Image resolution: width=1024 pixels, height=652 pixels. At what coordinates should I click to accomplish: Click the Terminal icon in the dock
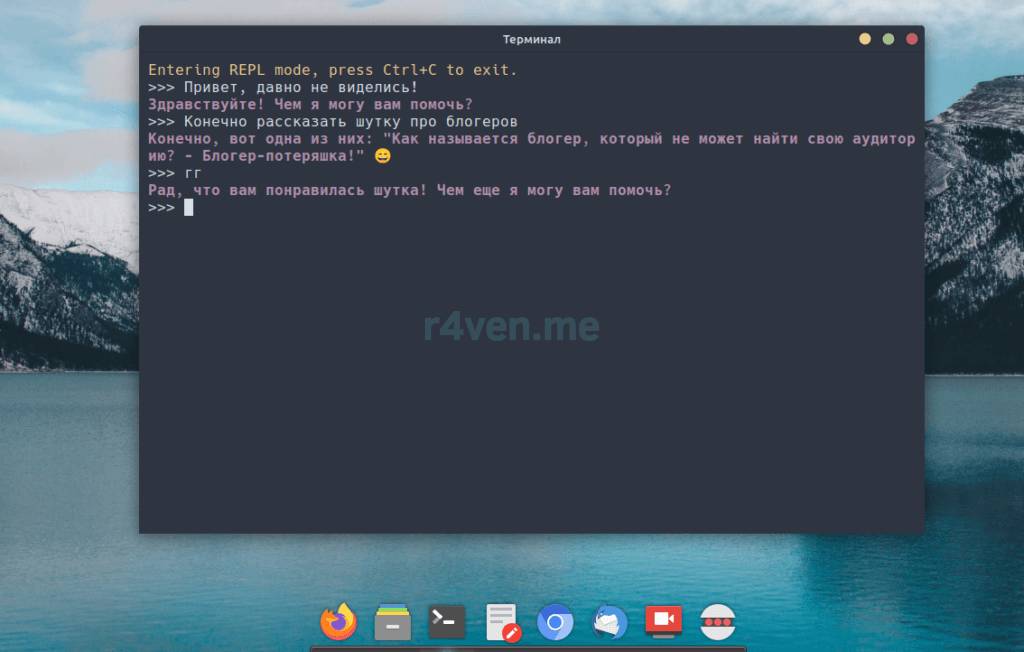tap(447, 622)
